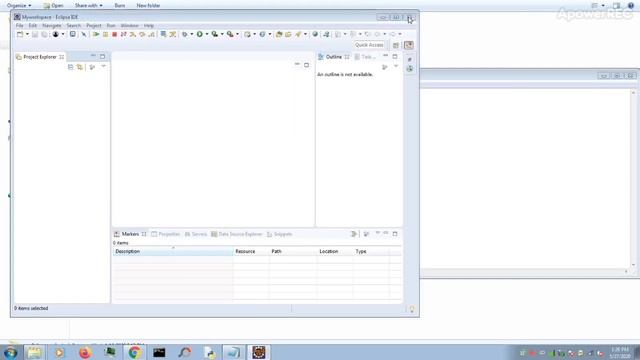
Task: Click the Quick Access search field
Action: (x=369, y=45)
